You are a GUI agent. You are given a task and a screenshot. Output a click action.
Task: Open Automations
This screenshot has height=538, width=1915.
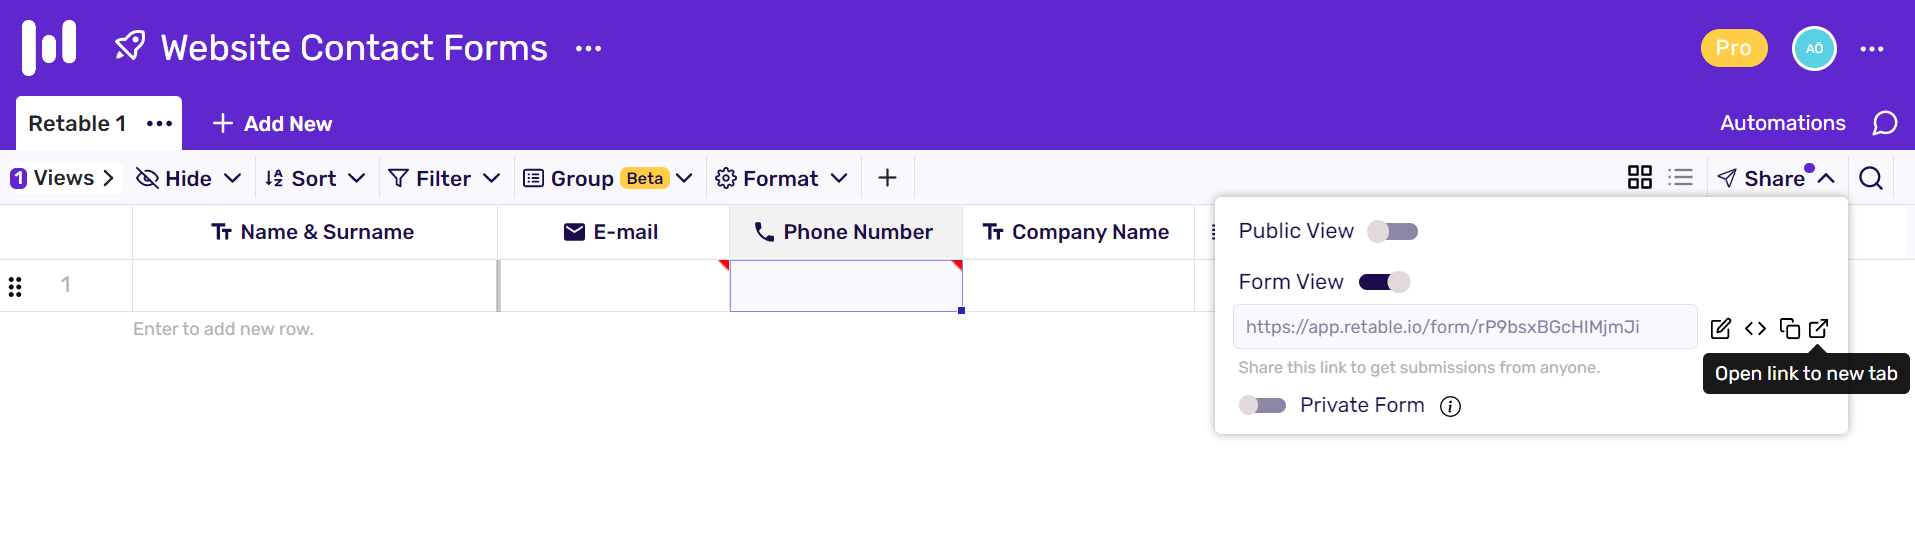1782,123
